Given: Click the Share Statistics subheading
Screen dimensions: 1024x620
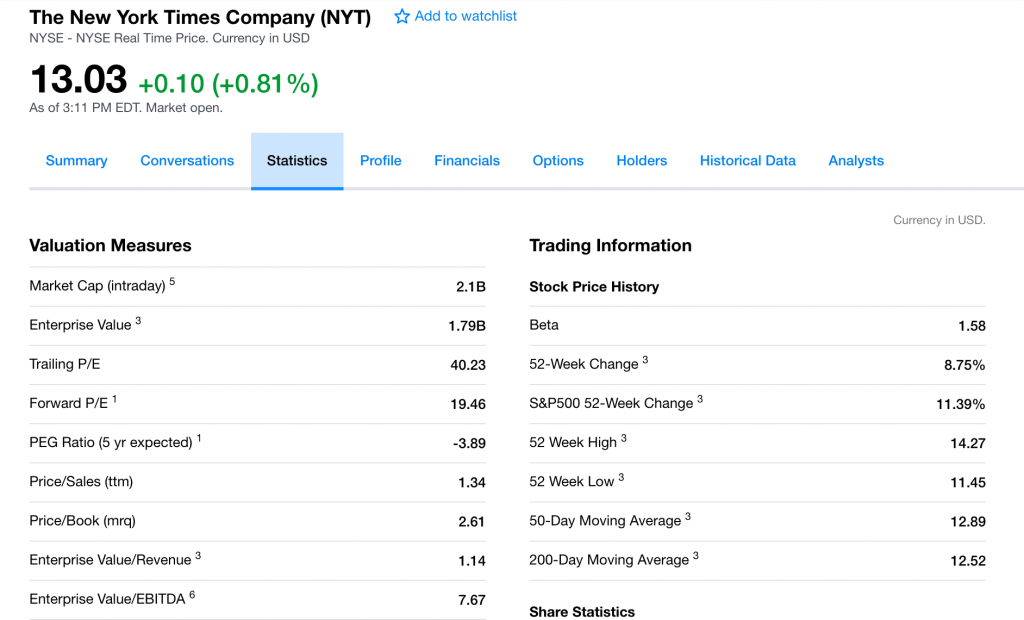Looking at the screenshot, I should tap(582, 612).
